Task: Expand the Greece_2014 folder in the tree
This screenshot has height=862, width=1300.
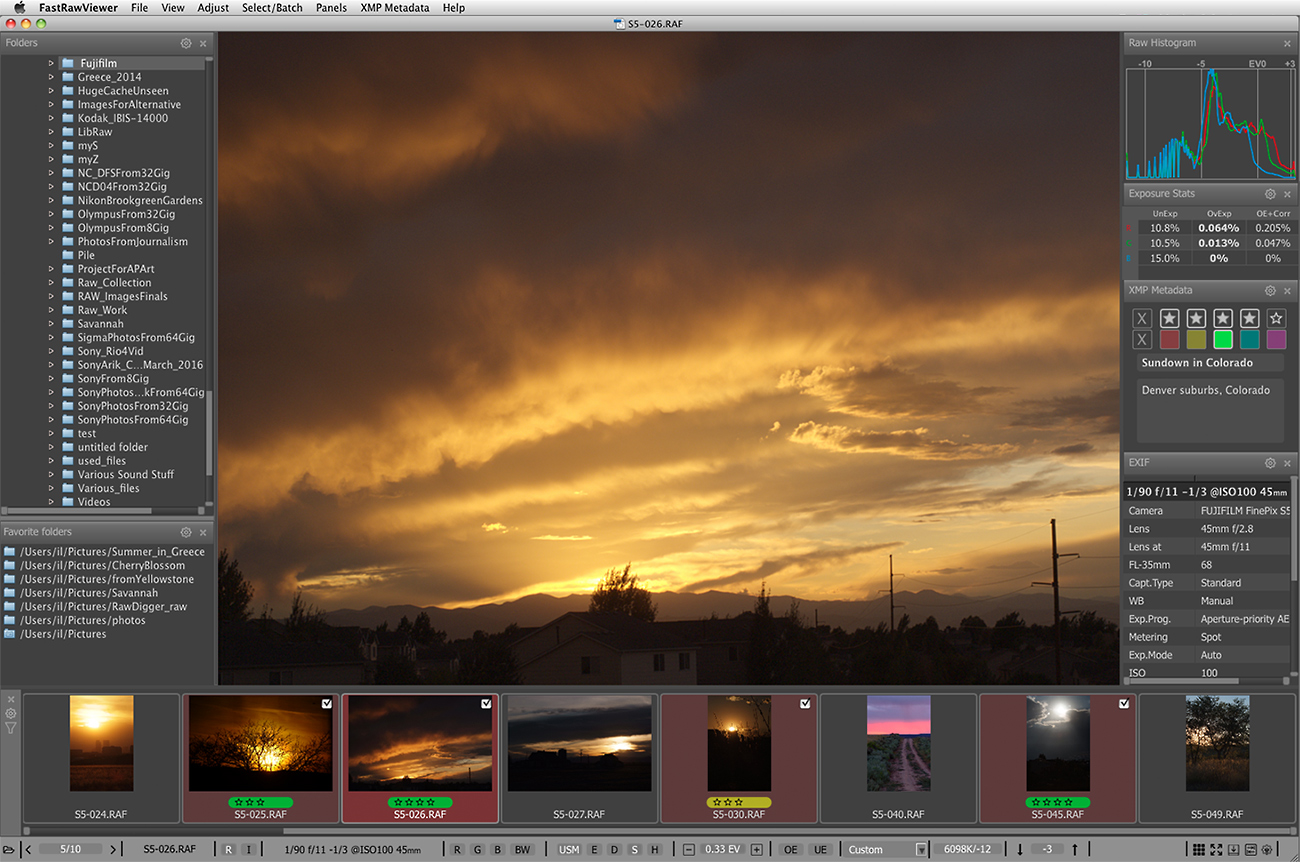Action: [x=52, y=77]
